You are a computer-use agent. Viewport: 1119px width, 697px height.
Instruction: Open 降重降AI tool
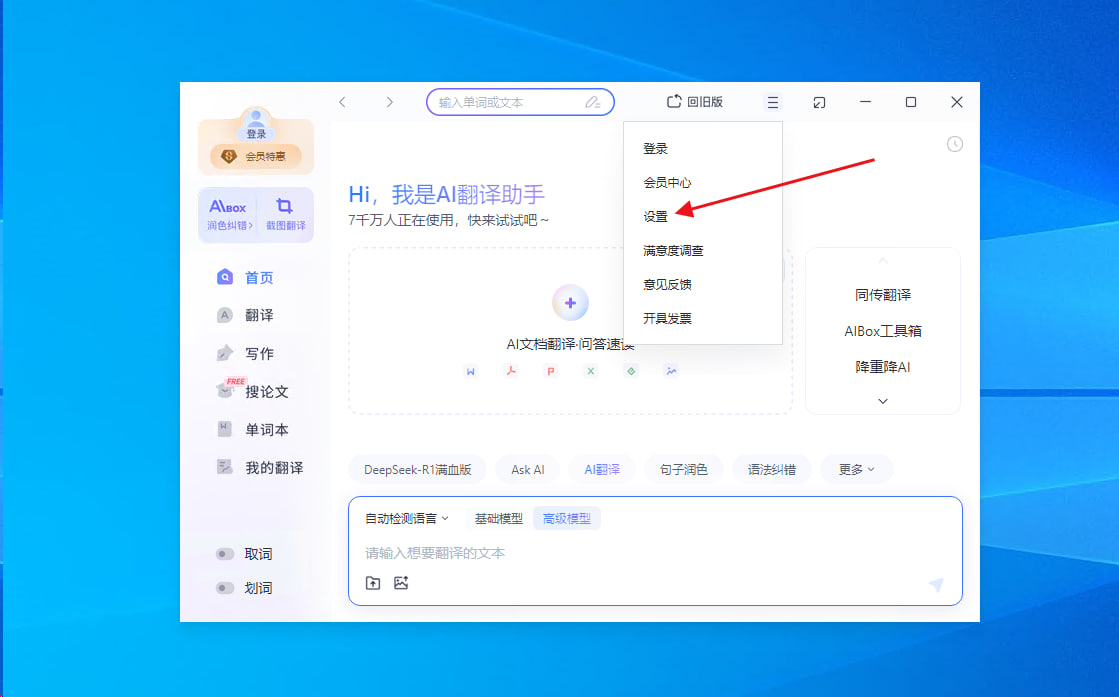(883, 367)
